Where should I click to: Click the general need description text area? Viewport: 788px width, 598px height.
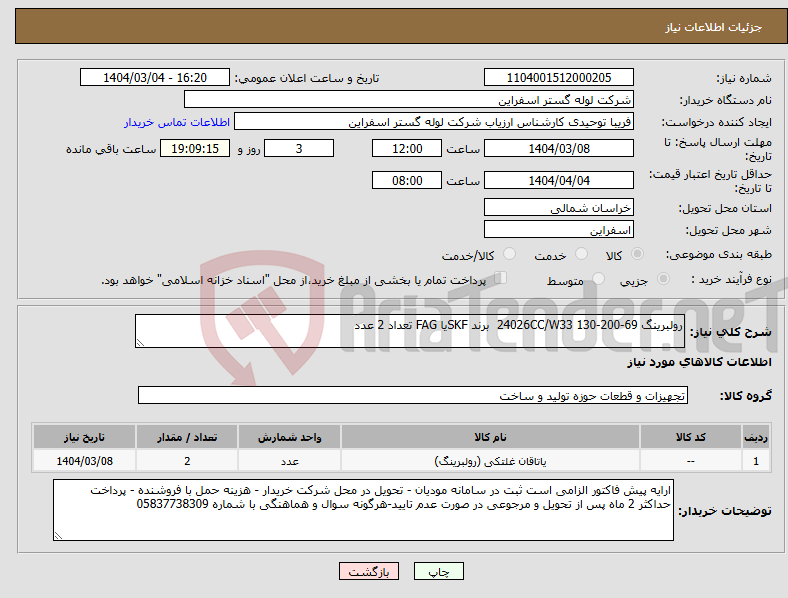click(410, 331)
